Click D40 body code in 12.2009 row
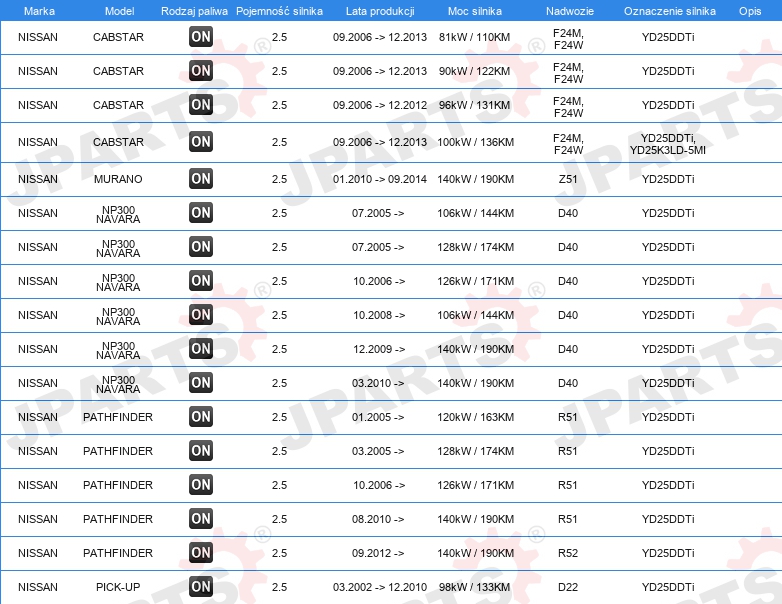 pyautogui.click(x=568, y=349)
